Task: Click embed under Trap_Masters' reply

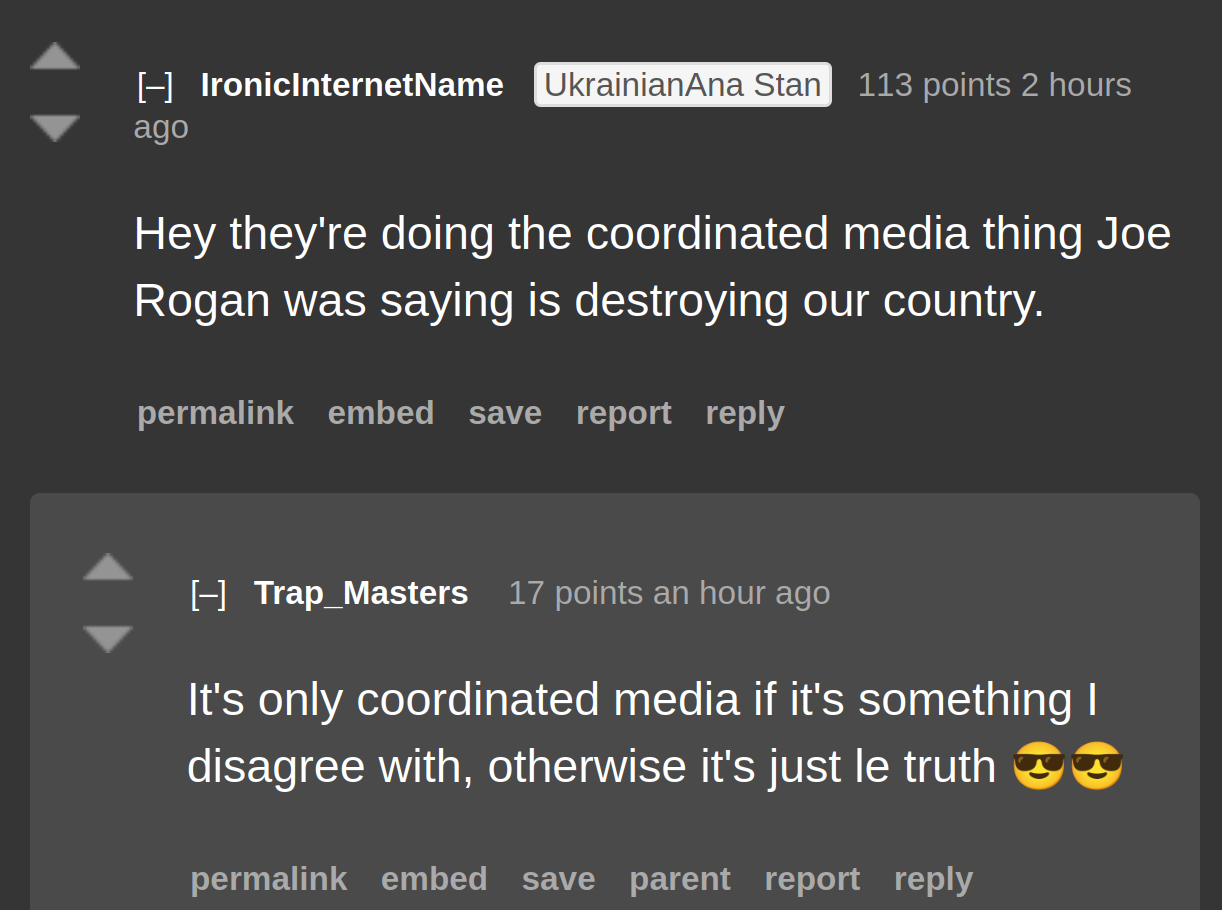Action: pyautogui.click(x=434, y=879)
